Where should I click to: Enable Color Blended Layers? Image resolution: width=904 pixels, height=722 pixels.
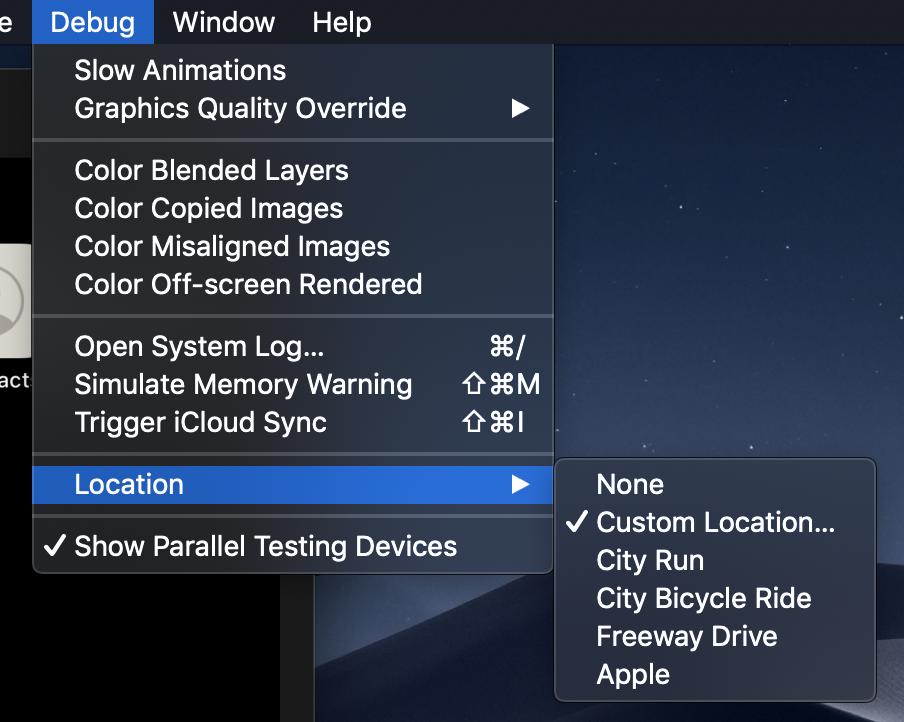tap(293, 170)
